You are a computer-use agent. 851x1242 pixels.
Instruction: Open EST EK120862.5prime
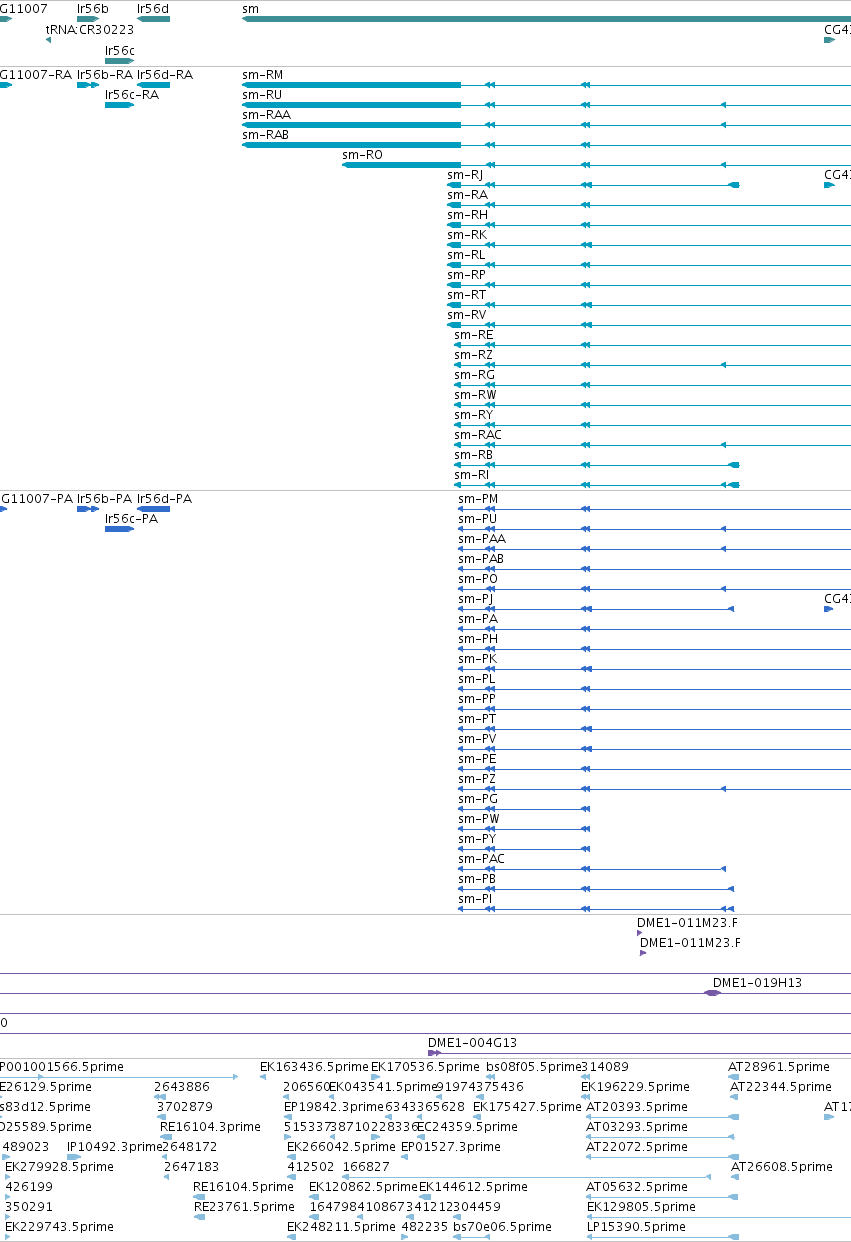point(363,1187)
